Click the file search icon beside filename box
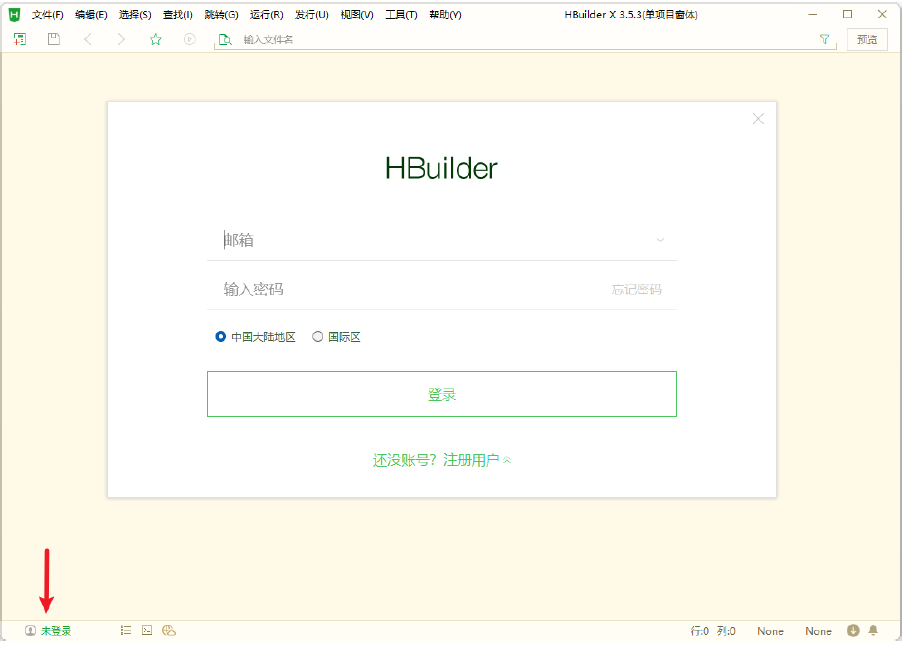 (x=225, y=39)
